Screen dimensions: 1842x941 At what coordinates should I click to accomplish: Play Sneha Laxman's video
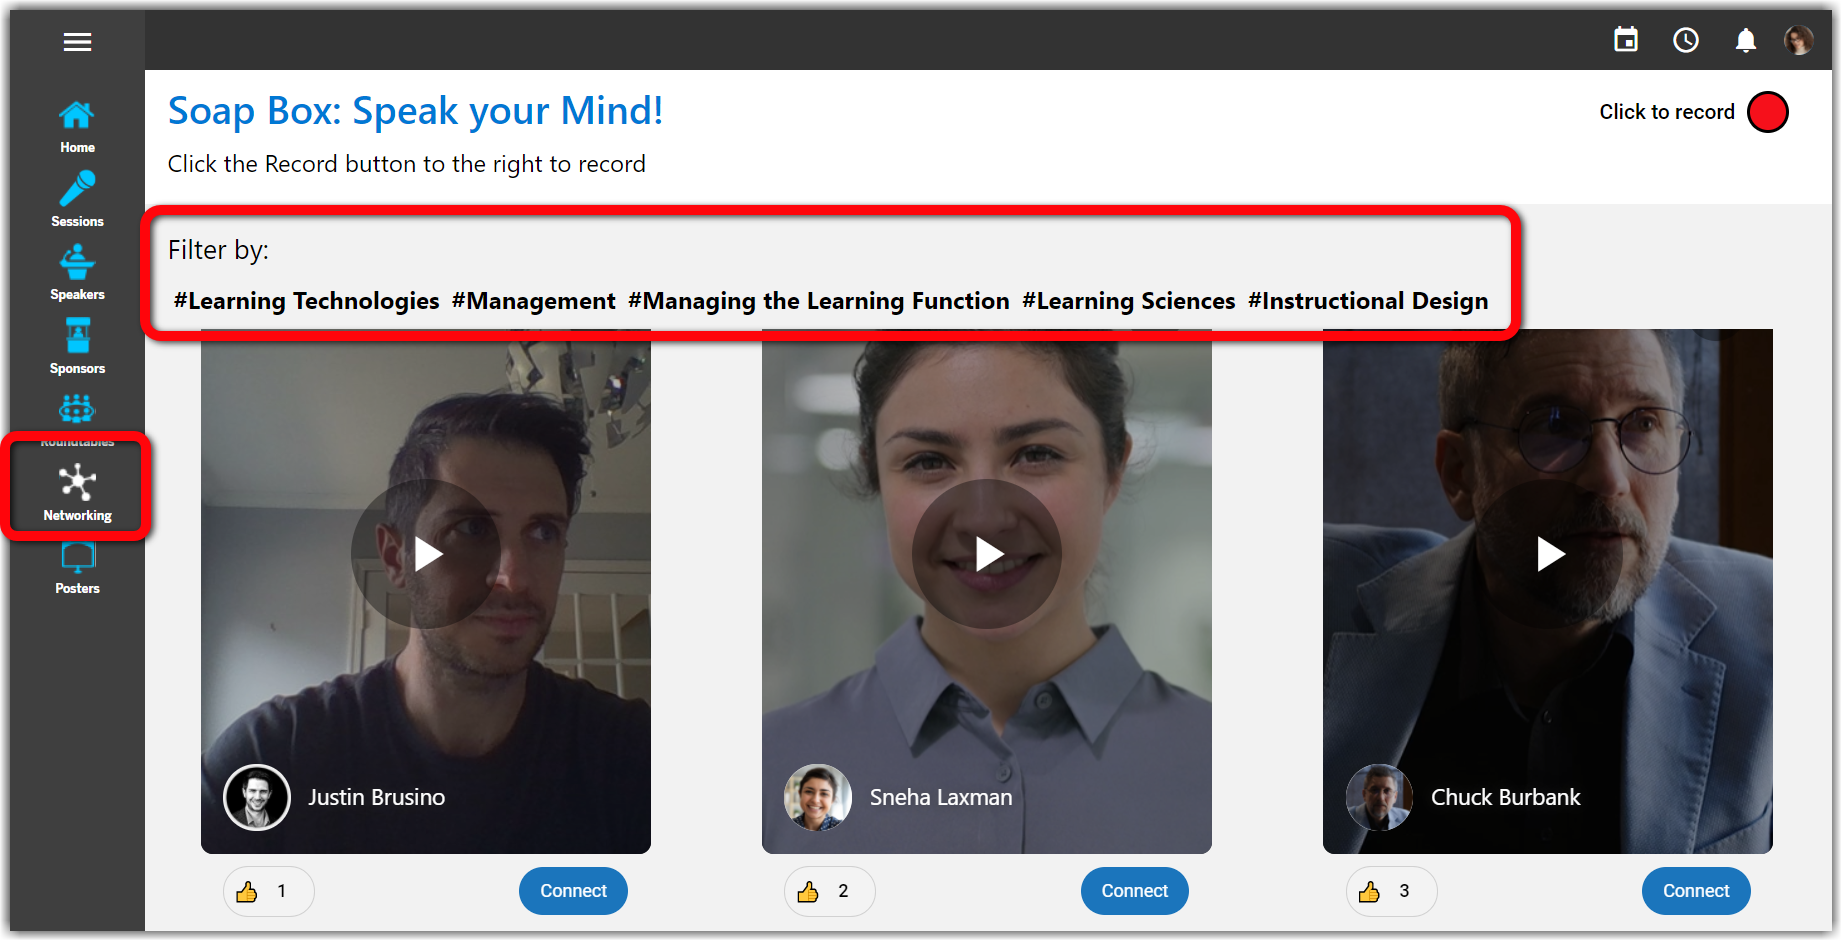tap(987, 554)
